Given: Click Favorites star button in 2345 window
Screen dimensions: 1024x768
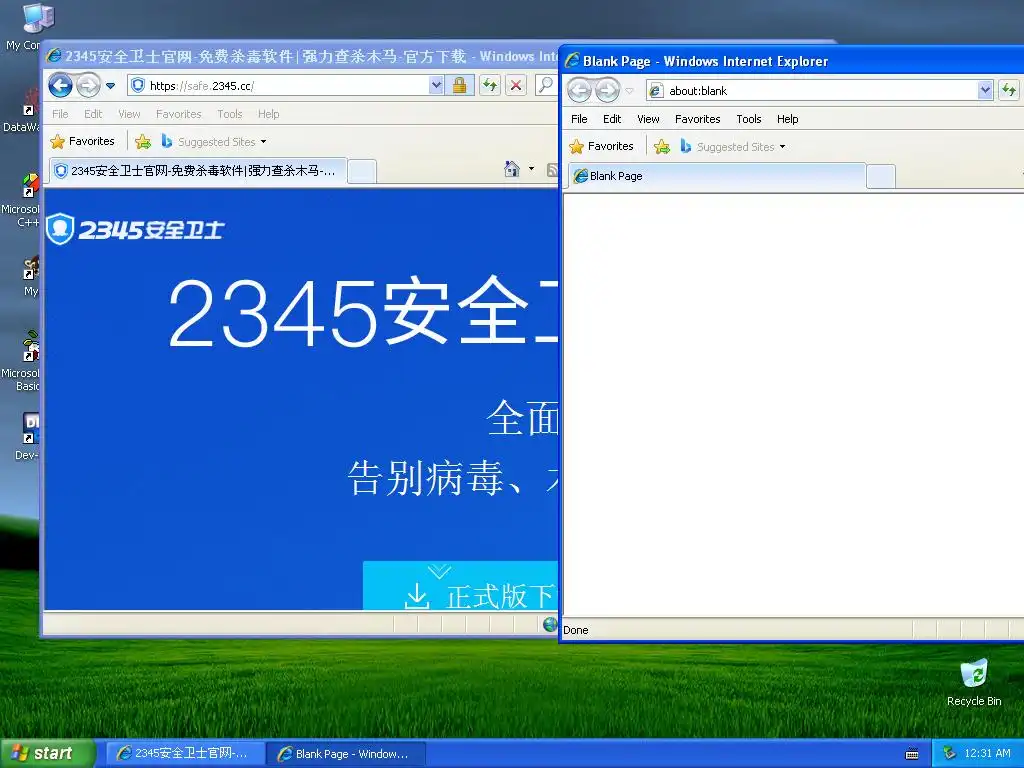Looking at the screenshot, I should click(82, 142).
